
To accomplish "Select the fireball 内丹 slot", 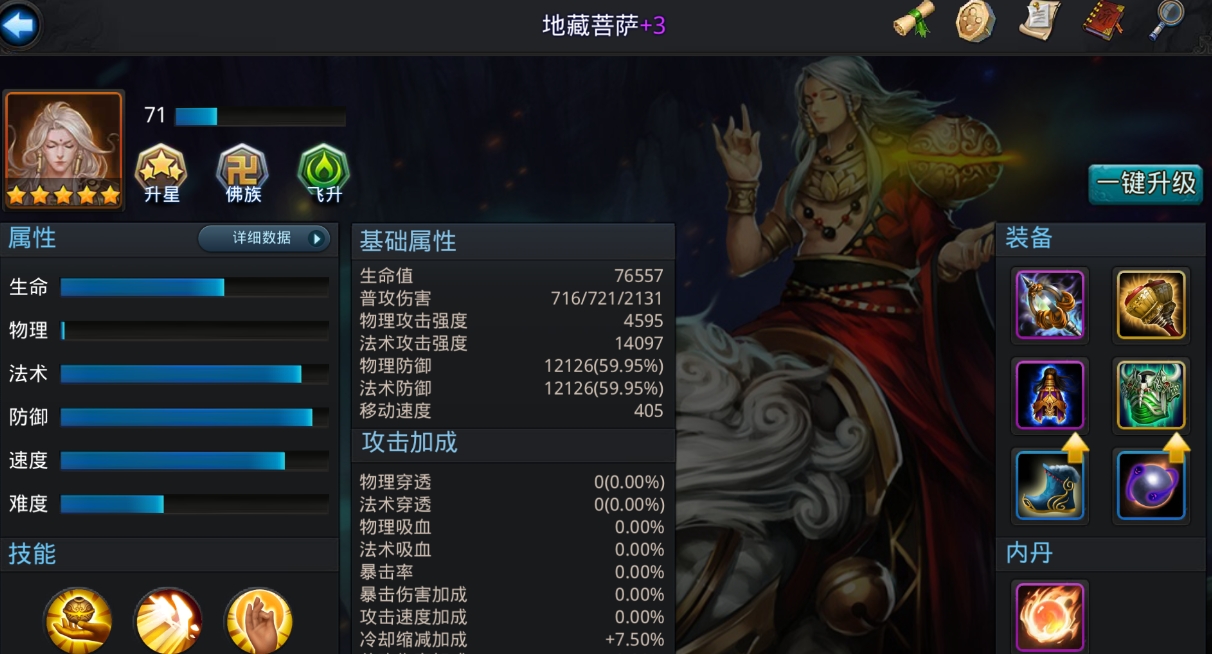I will (1050, 617).
